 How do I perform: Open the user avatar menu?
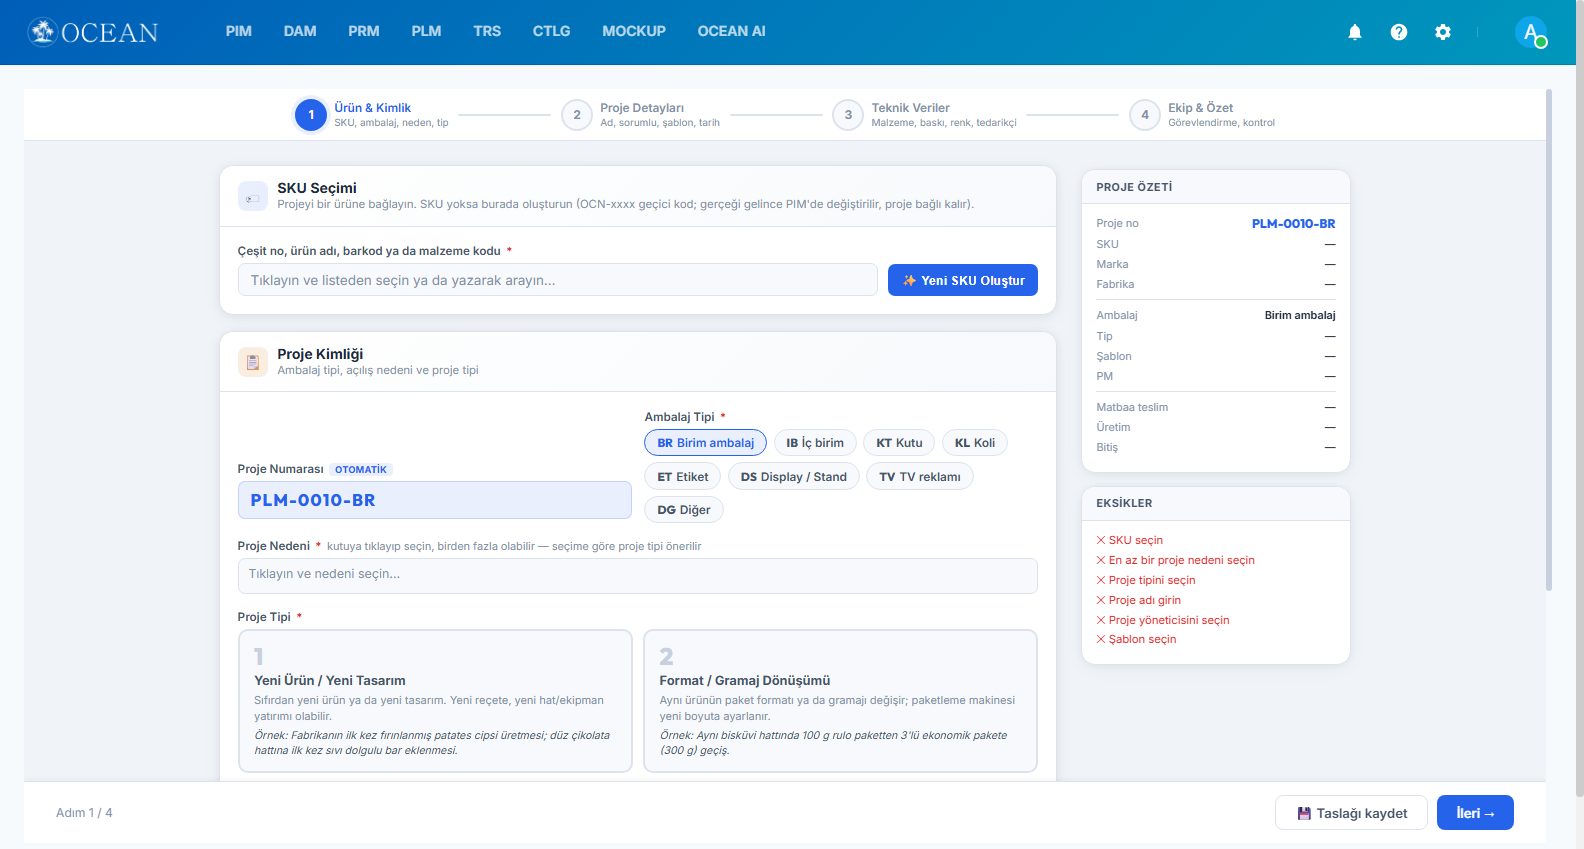click(x=1531, y=32)
